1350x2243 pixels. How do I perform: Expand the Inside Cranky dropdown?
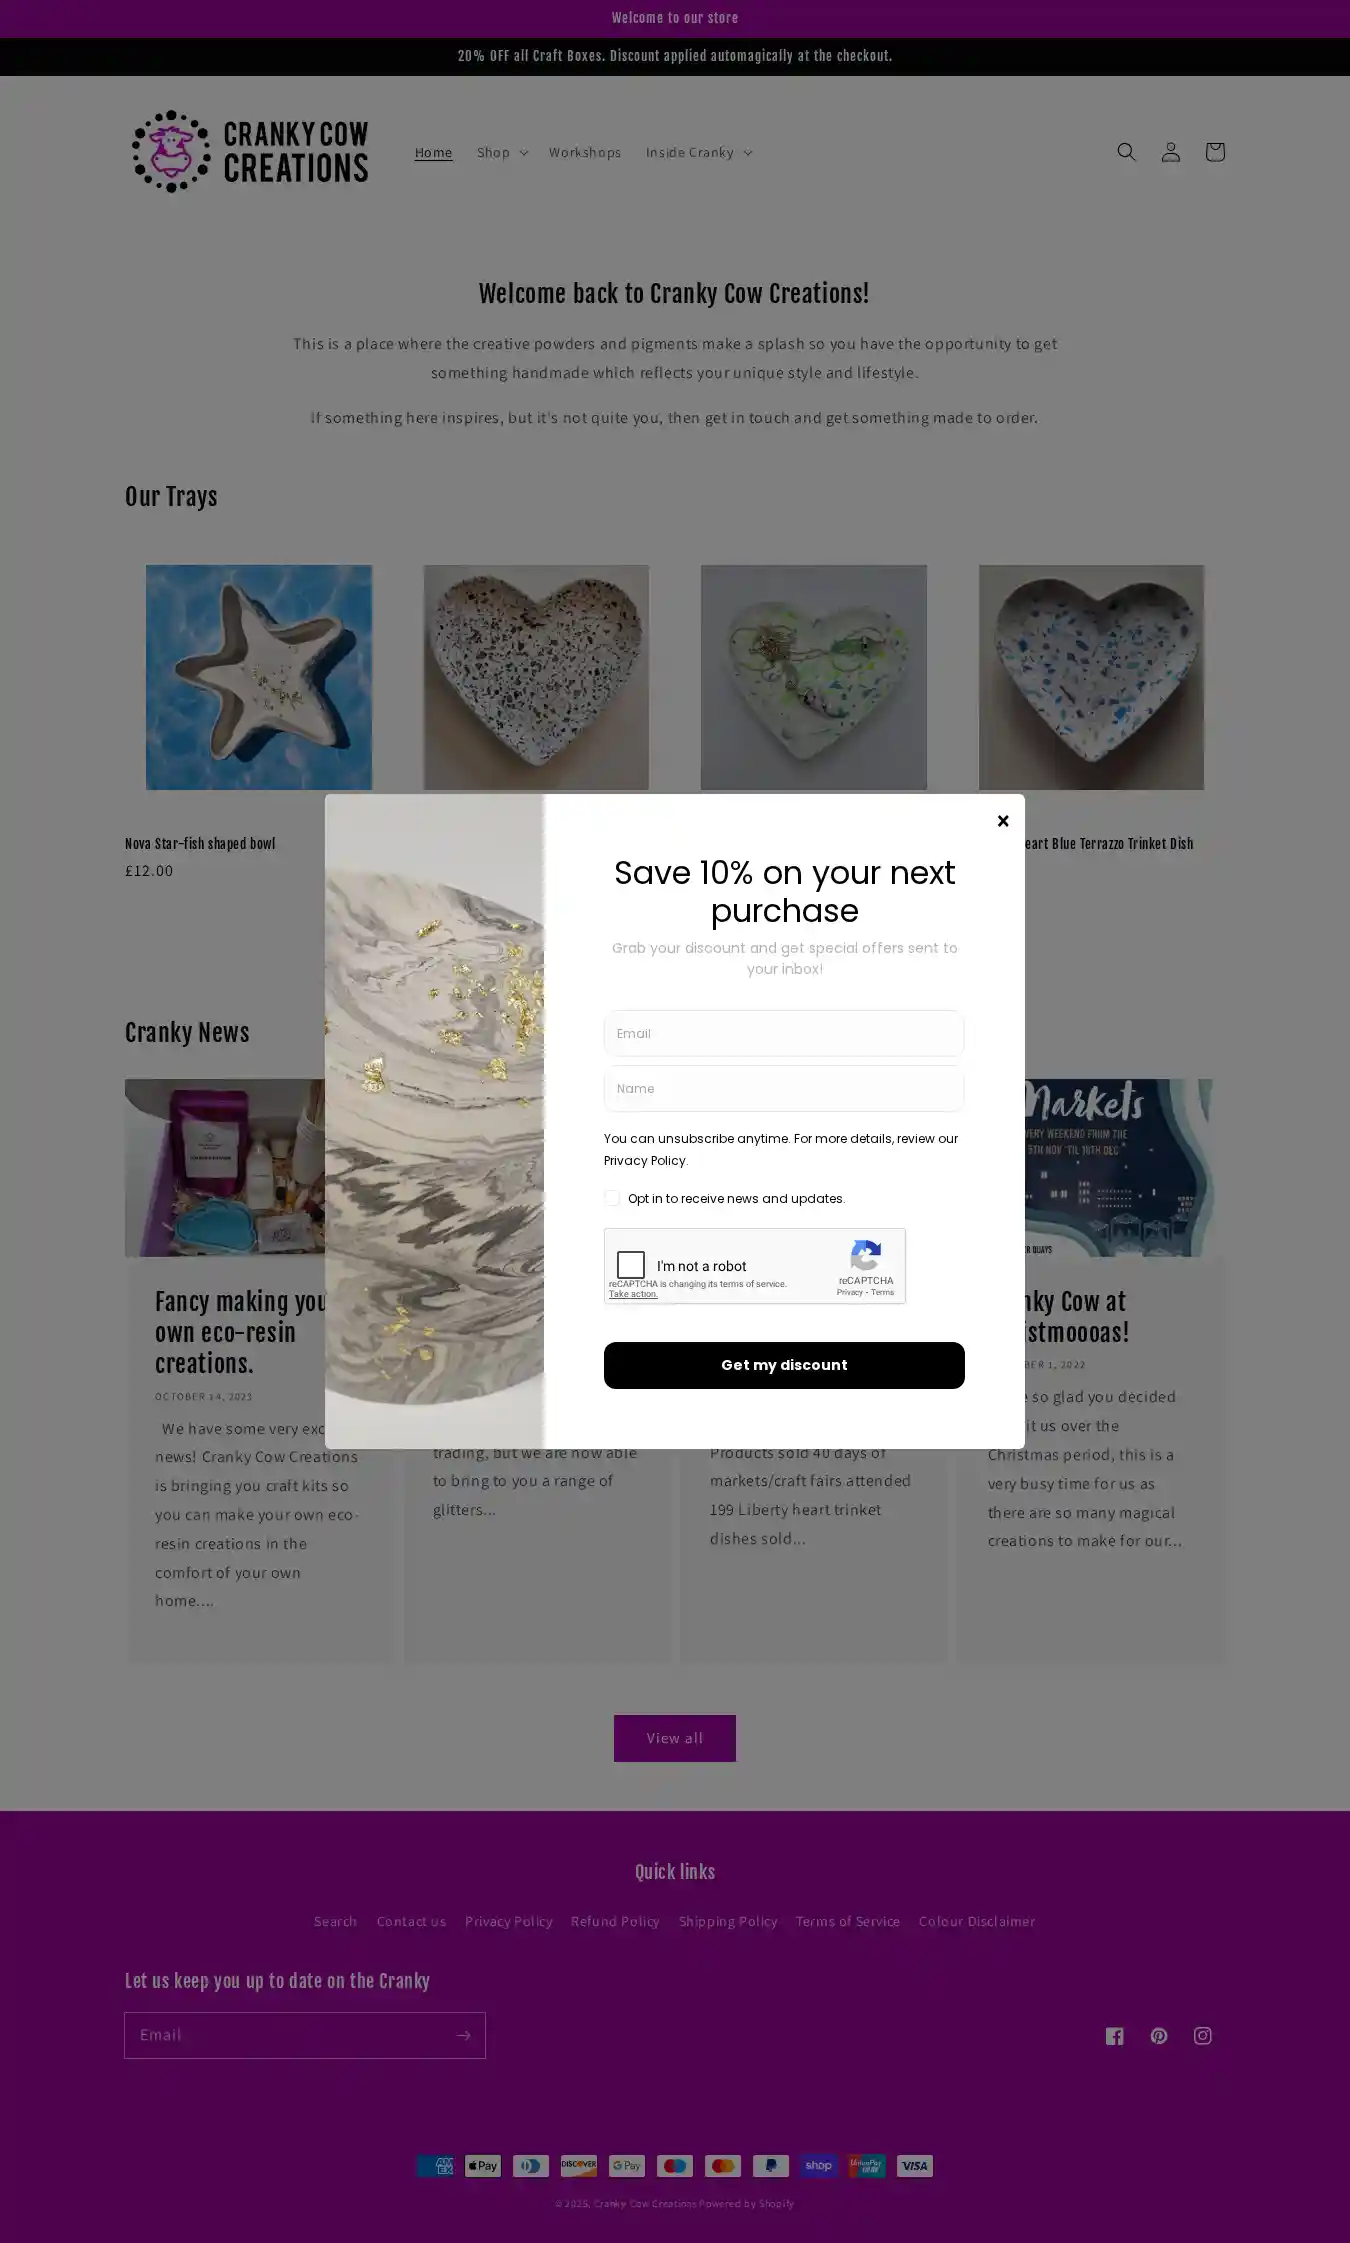click(698, 152)
